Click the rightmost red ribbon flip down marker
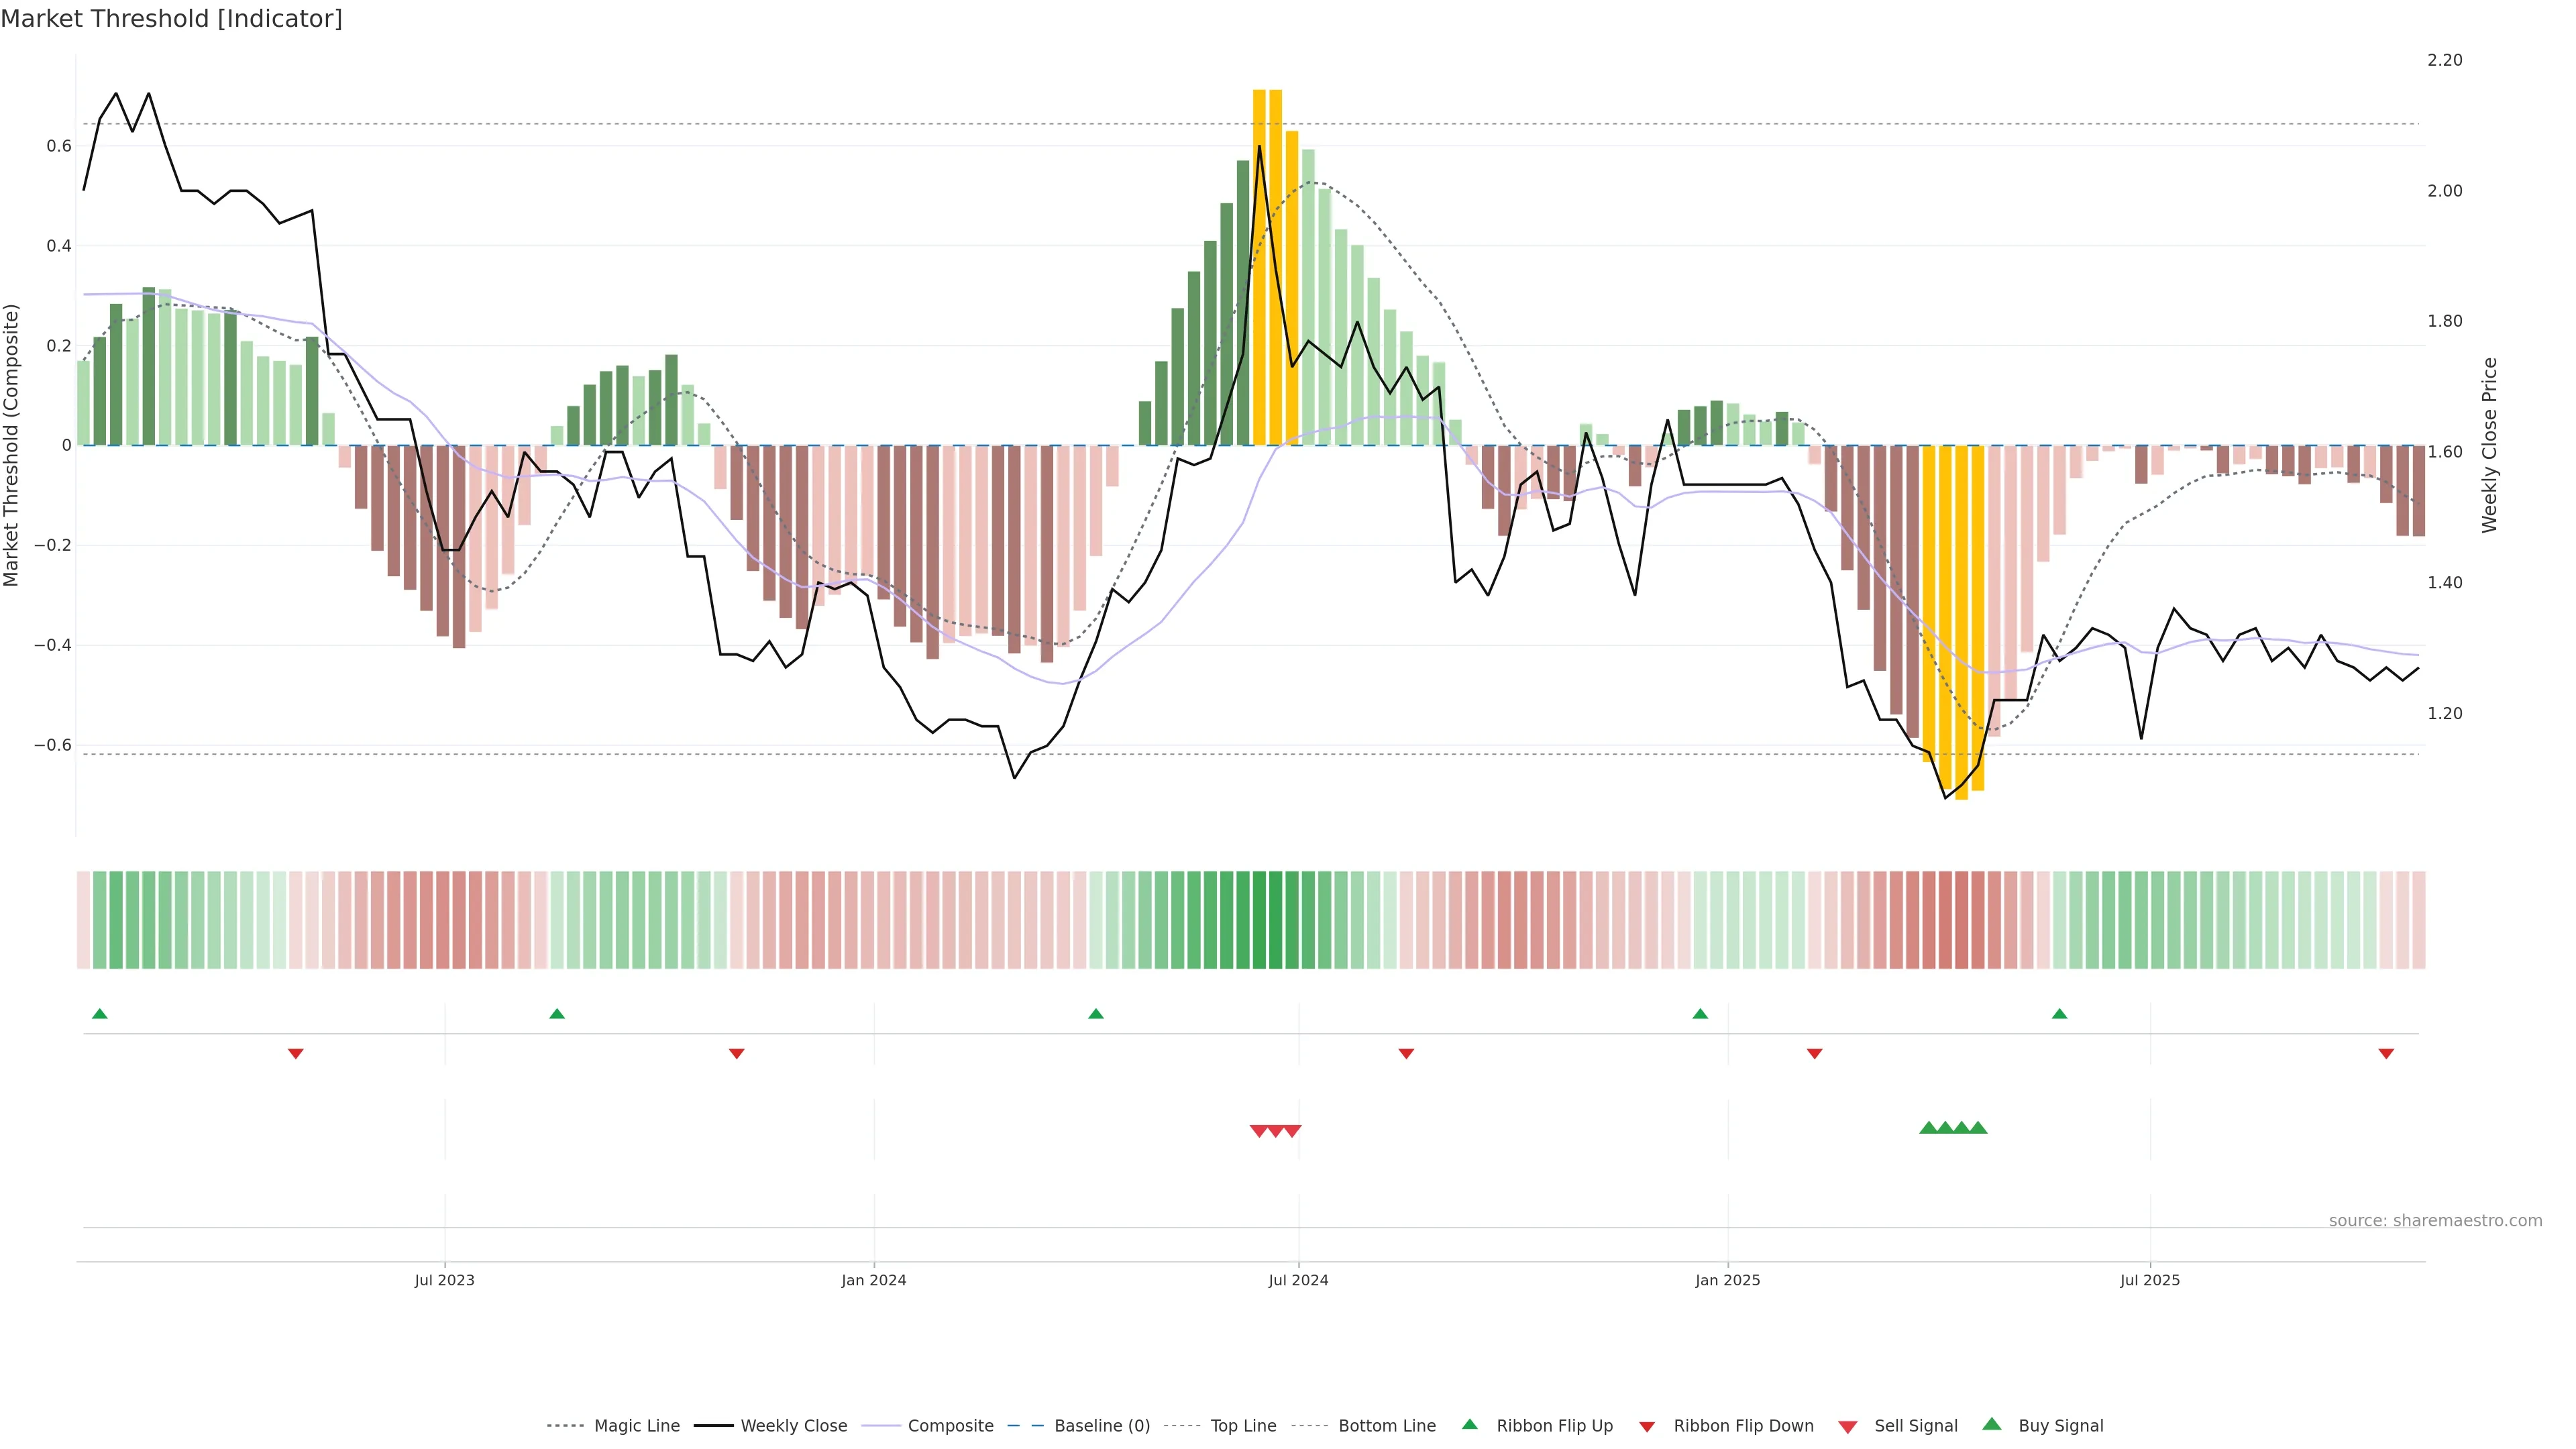 (2386, 1053)
